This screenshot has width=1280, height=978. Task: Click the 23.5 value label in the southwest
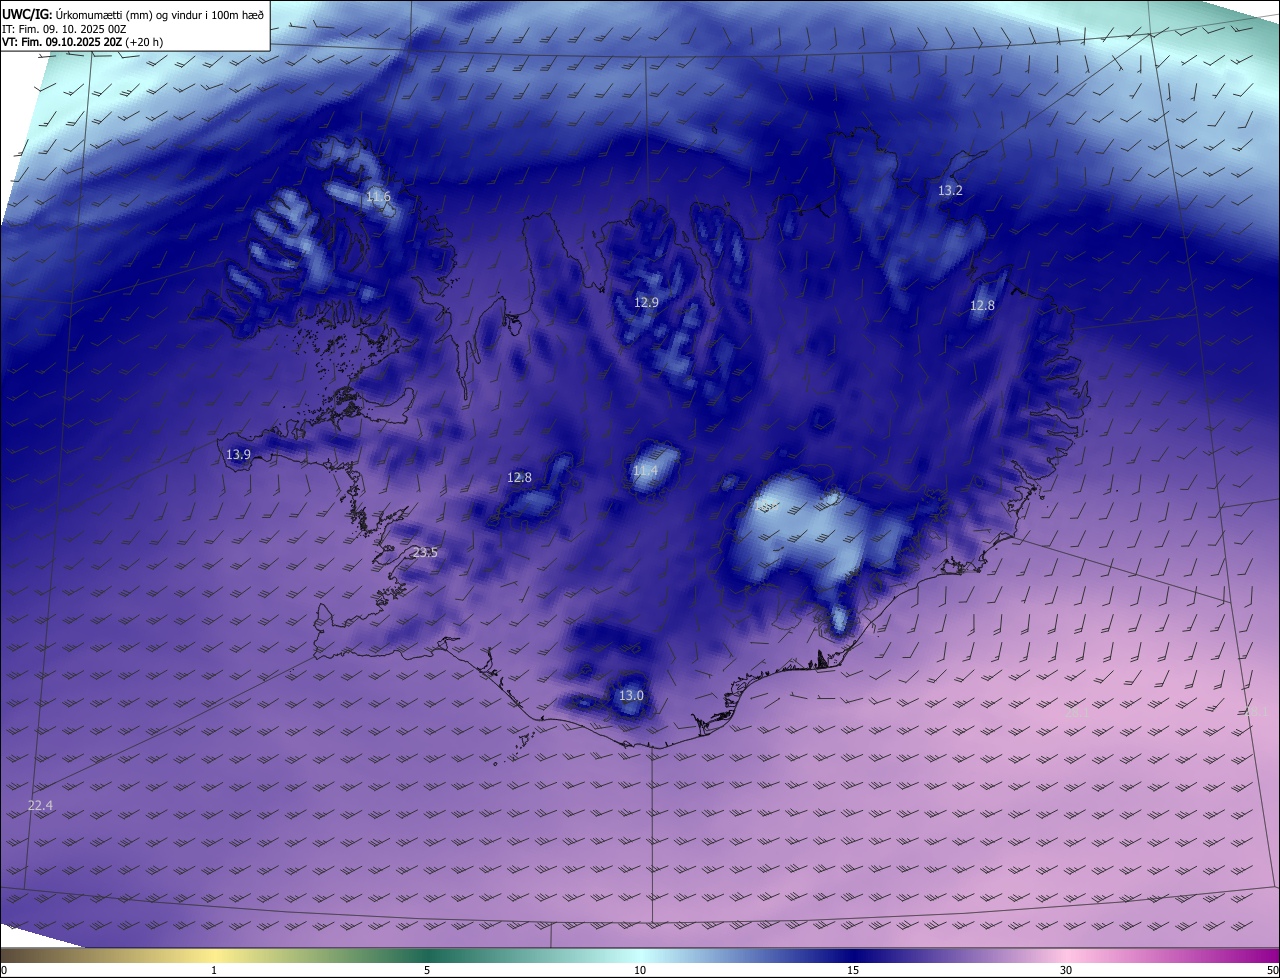click(425, 553)
